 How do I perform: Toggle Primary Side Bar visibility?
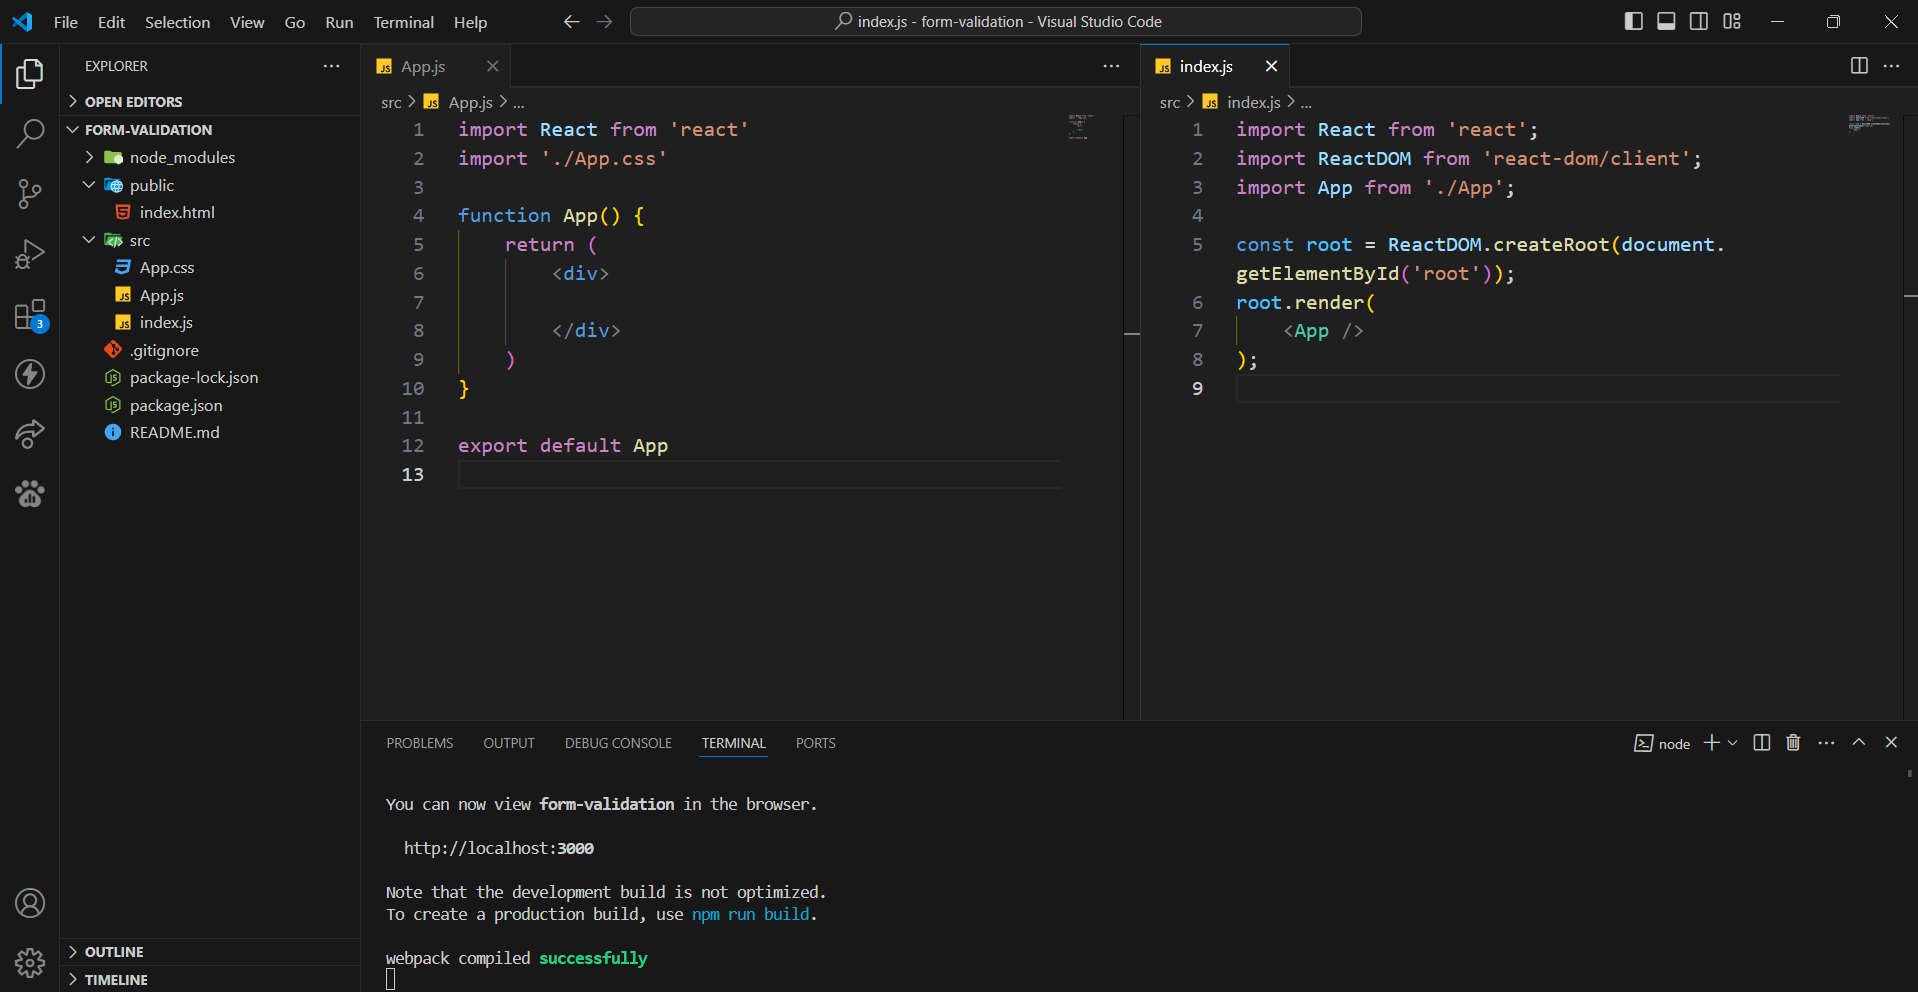pos(1633,21)
